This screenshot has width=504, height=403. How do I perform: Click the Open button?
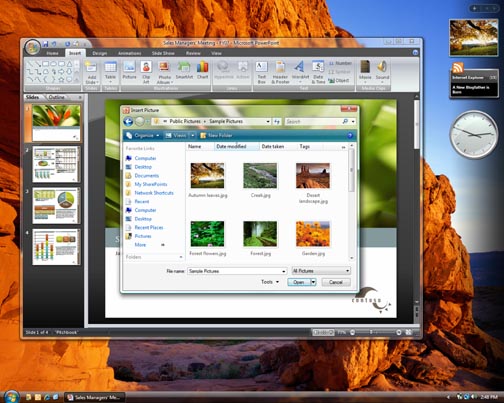298,282
